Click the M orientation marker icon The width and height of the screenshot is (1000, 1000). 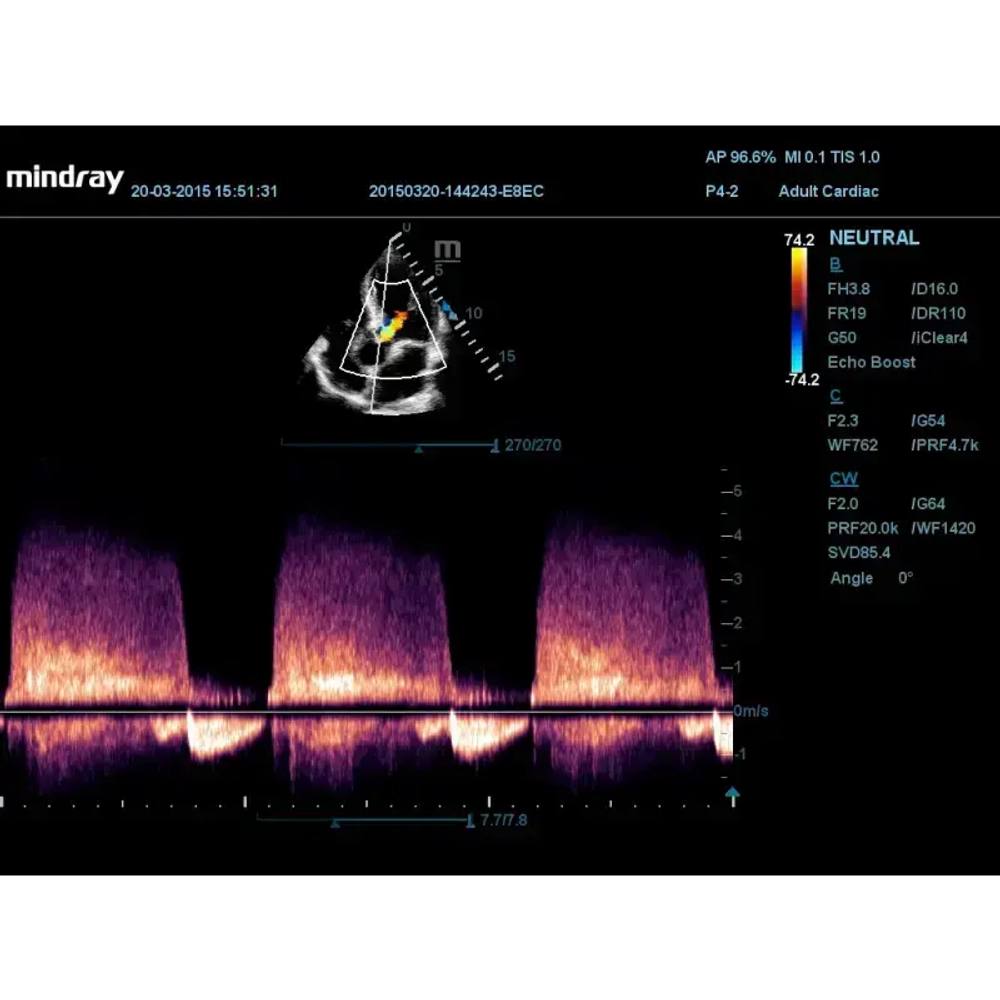(x=448, y=251)
